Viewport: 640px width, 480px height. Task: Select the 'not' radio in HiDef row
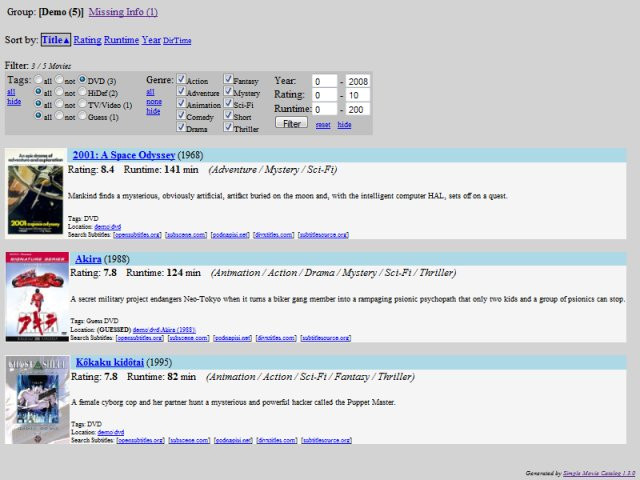59,91
